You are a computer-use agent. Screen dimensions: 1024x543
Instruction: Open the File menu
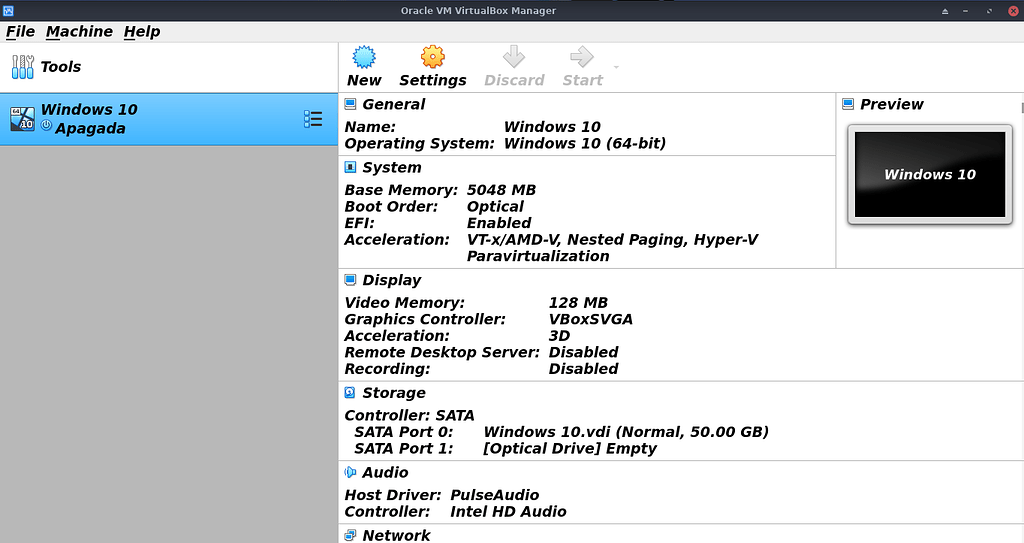pos(20,31)
